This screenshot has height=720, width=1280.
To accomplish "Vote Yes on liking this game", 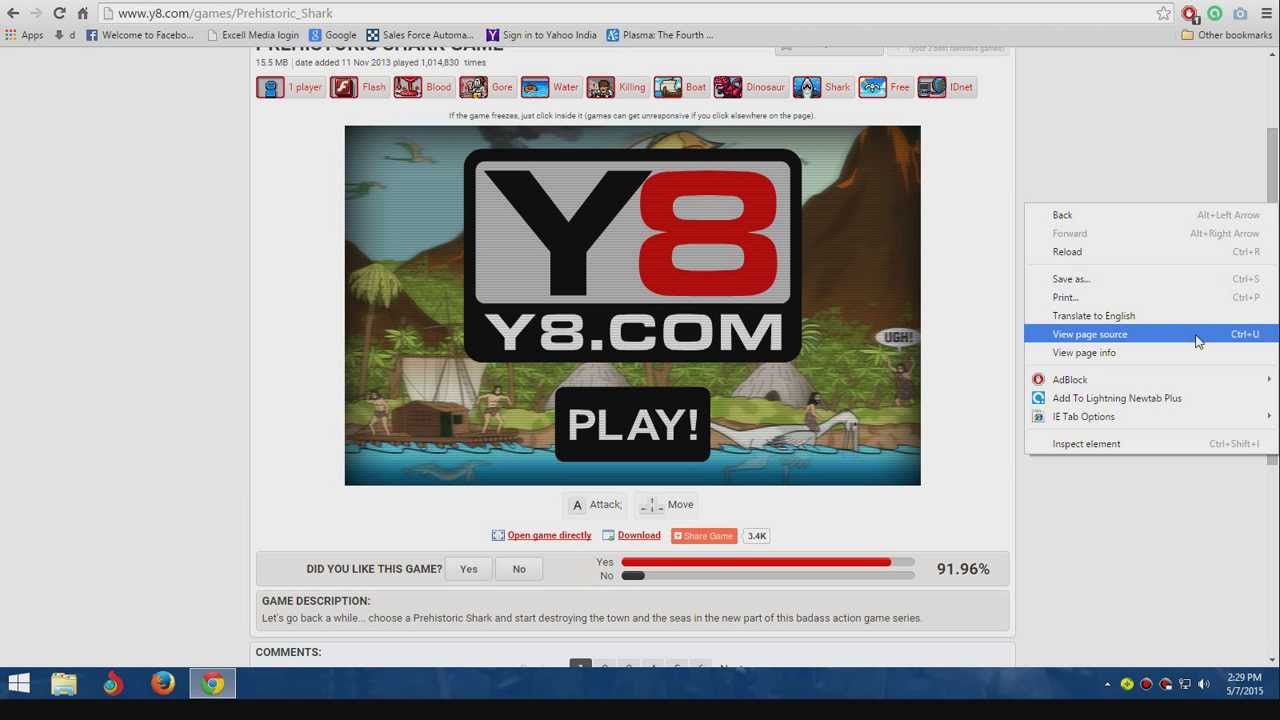I will tap(468, 569).
